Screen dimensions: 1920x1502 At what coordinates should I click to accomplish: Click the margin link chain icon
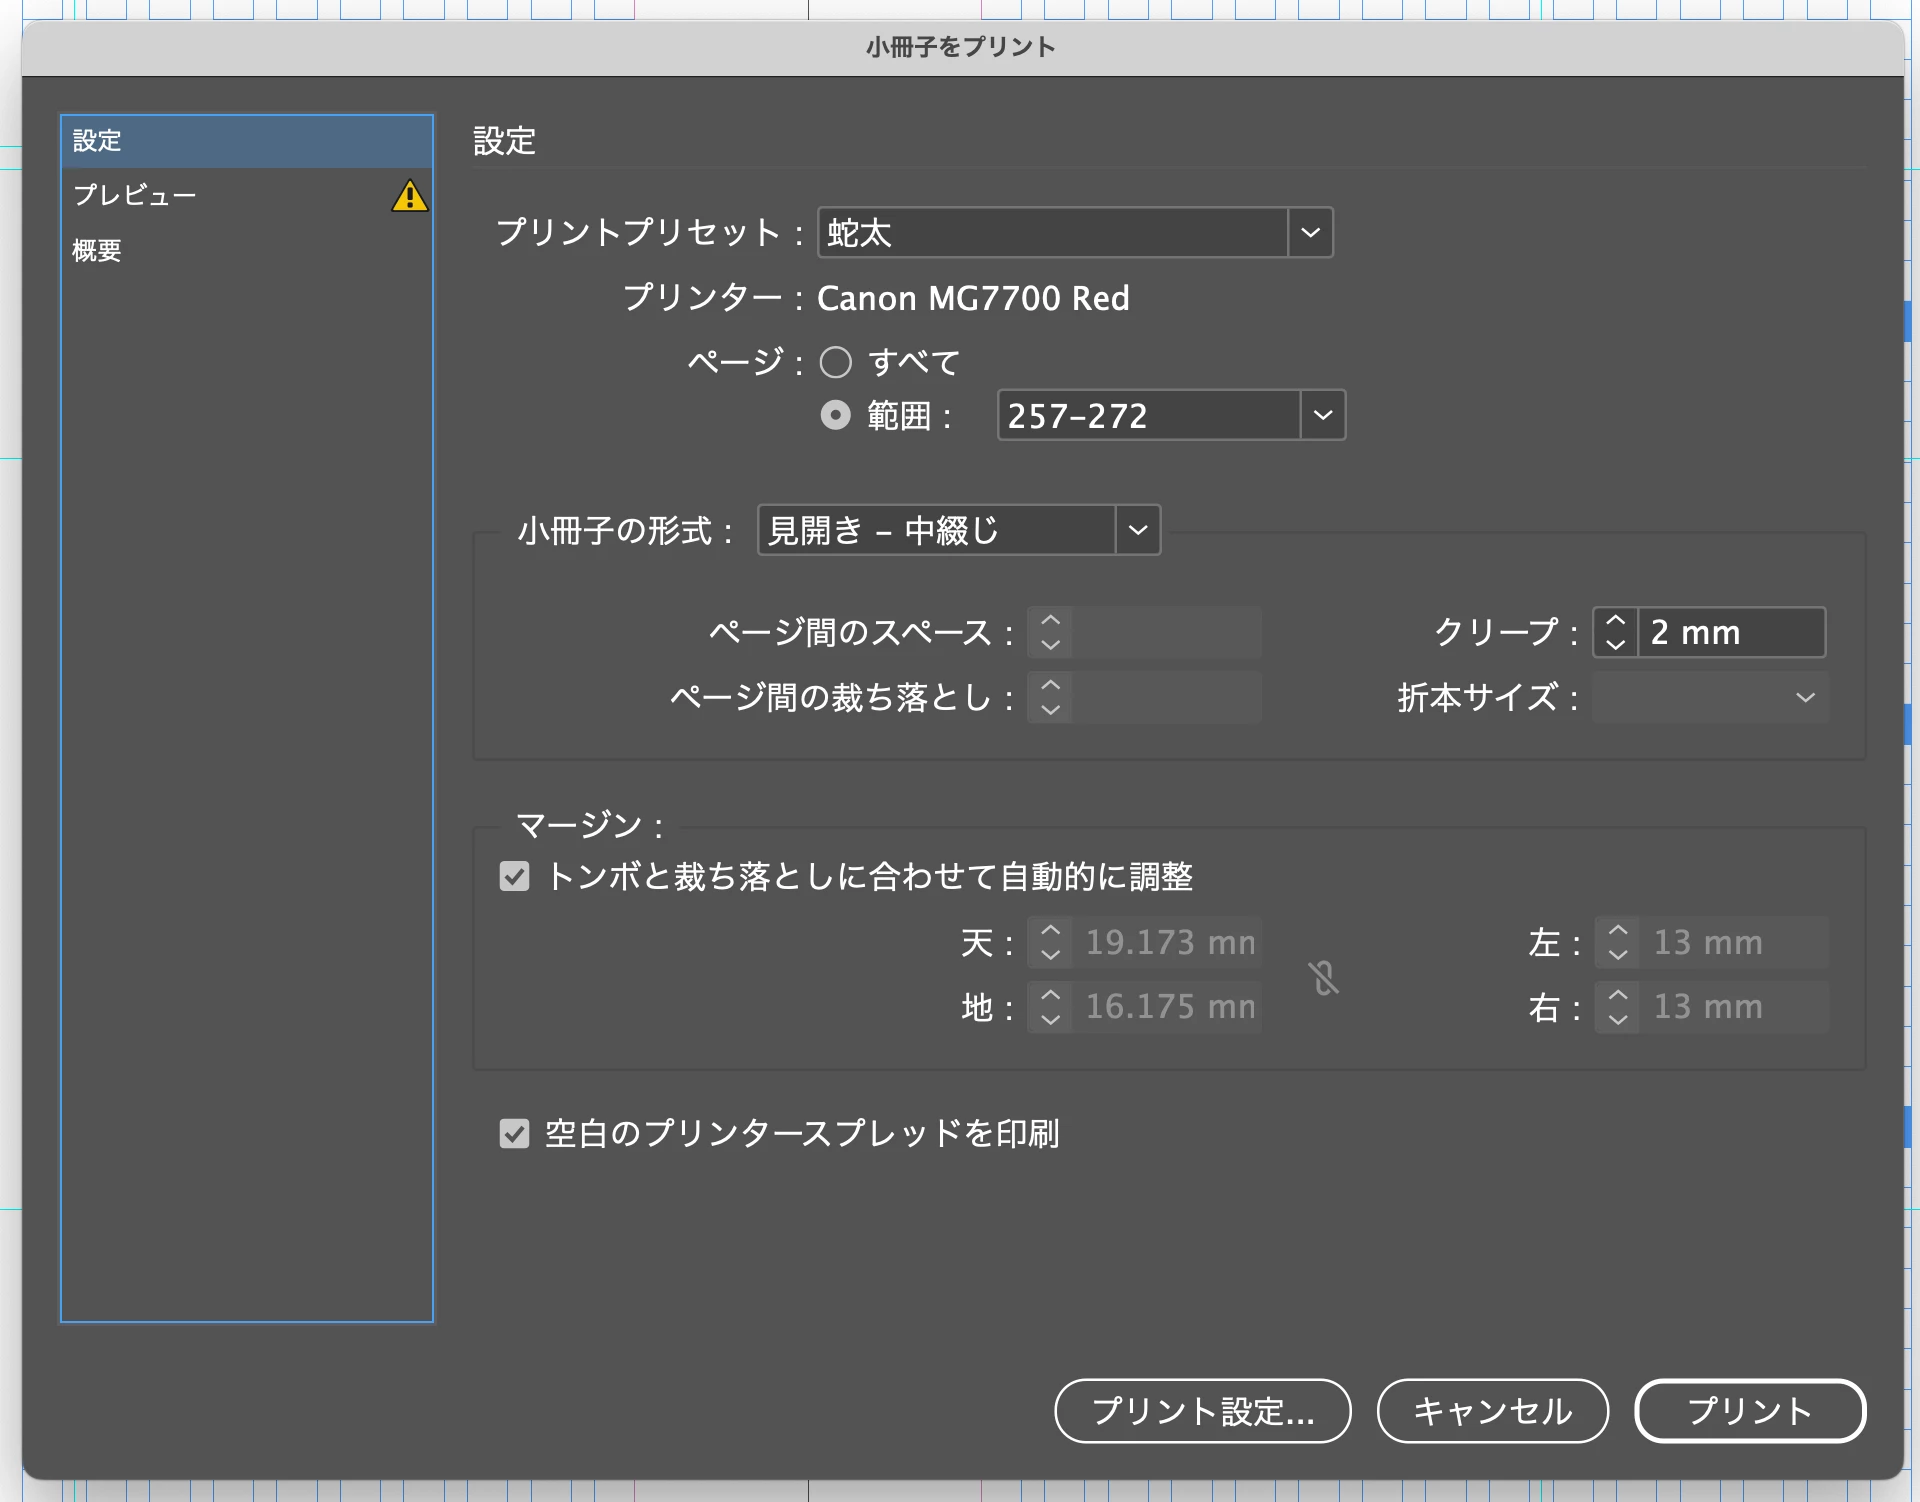[1323, 977]
